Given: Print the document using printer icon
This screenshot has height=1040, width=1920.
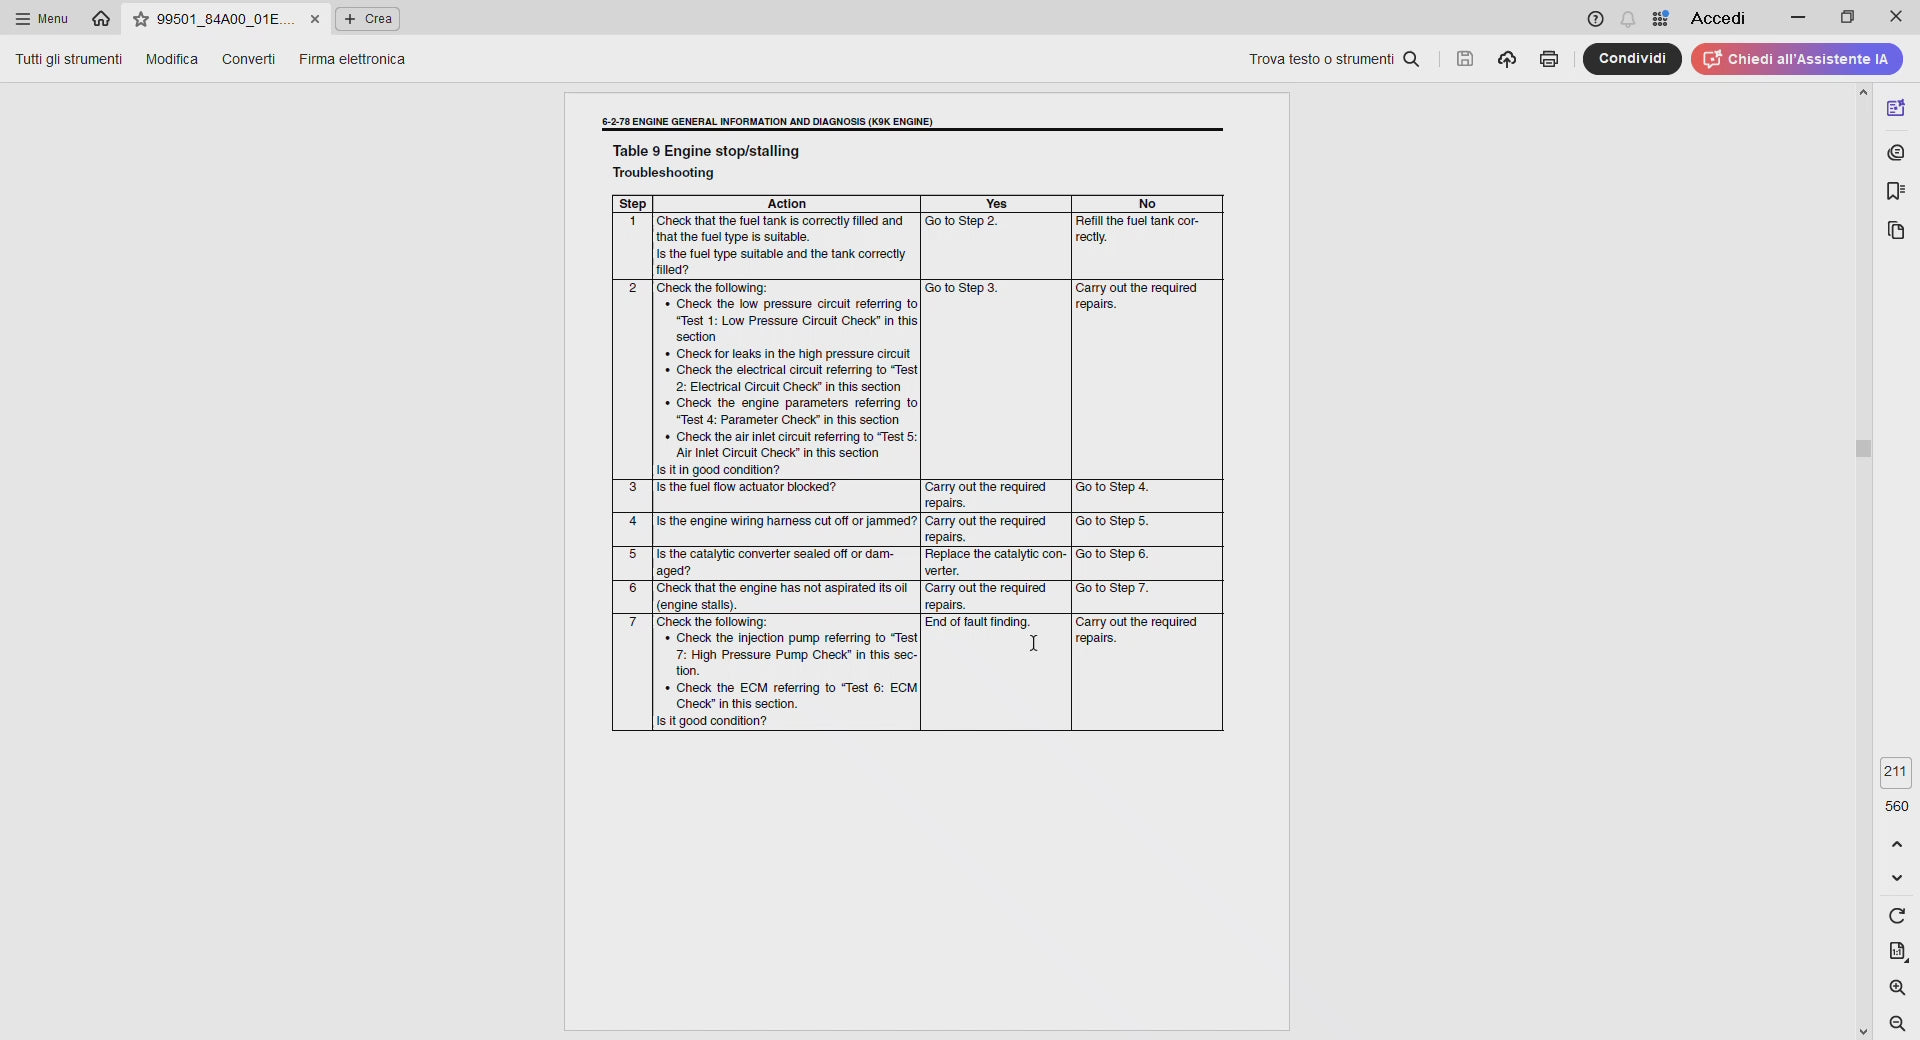Looking at the screenshot, I should 1549,59.
